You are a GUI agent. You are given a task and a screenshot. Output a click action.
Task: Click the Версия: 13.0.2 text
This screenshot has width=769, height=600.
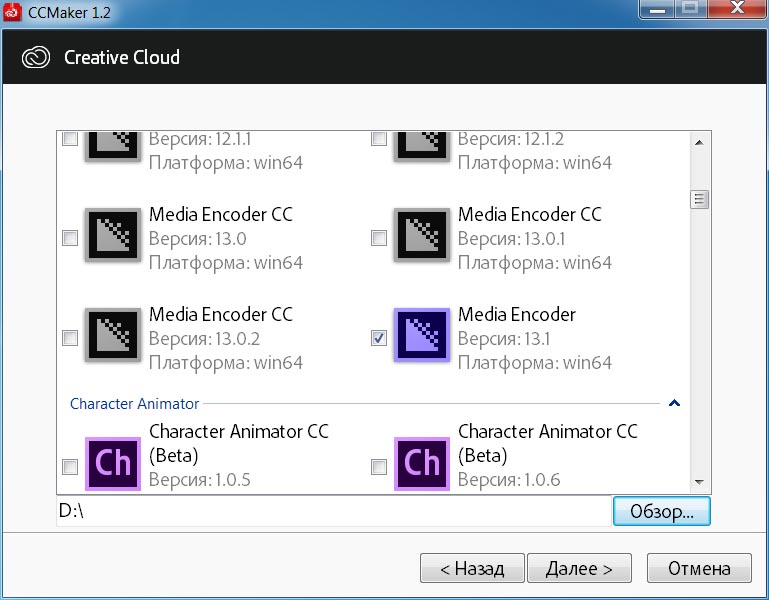(x=205, y=339)
